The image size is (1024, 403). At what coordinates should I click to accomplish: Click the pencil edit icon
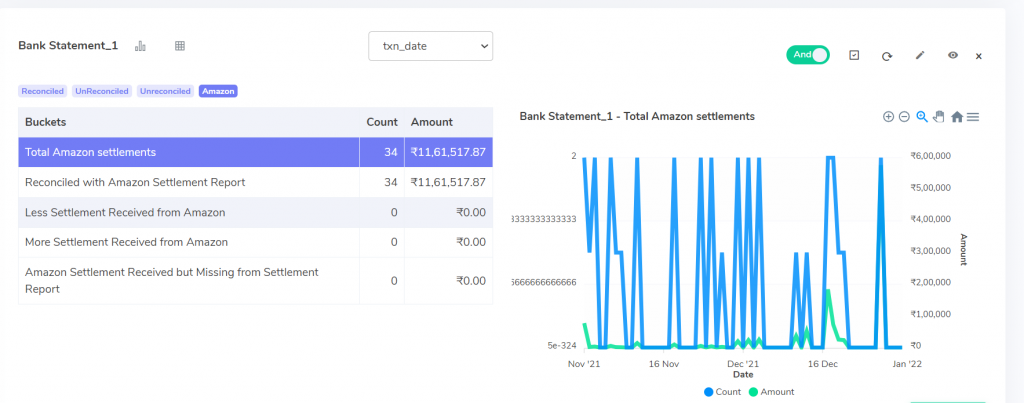click(920, 56)
